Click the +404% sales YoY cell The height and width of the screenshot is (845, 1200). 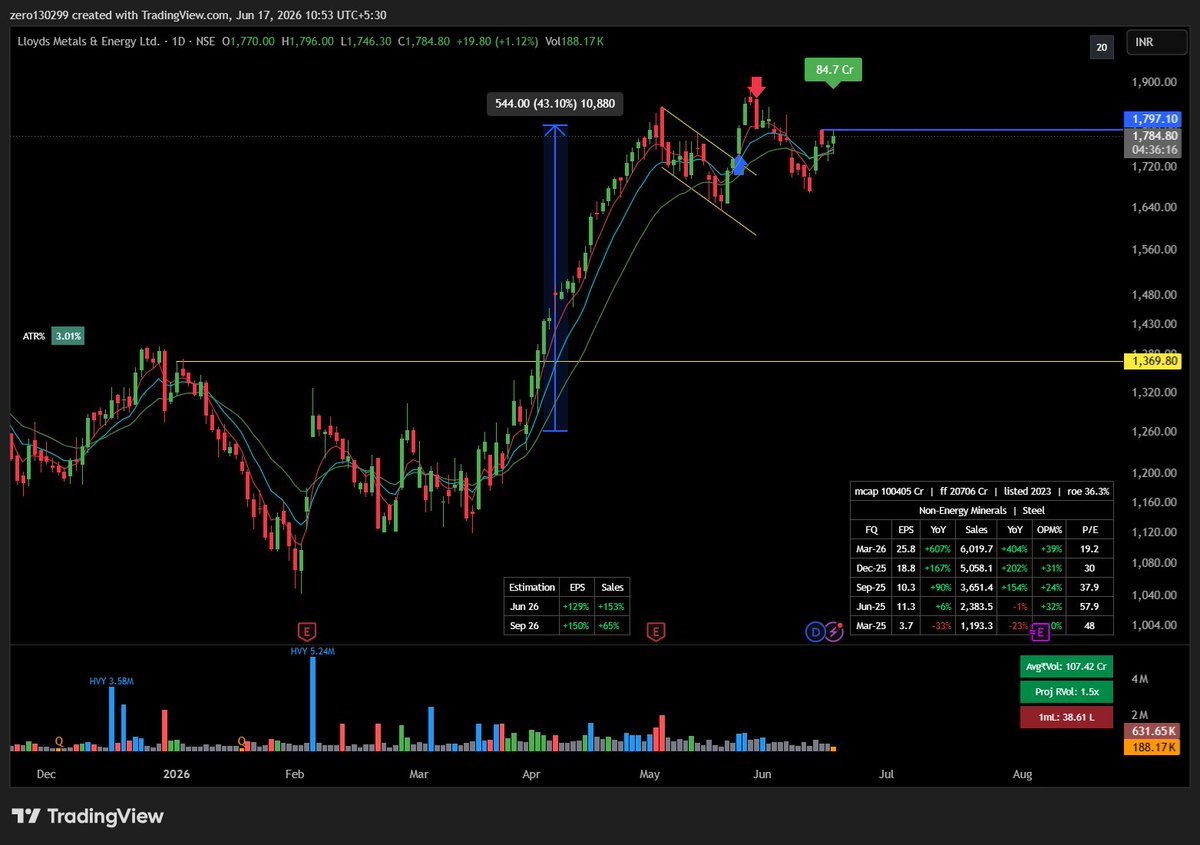click(1015, 549)
